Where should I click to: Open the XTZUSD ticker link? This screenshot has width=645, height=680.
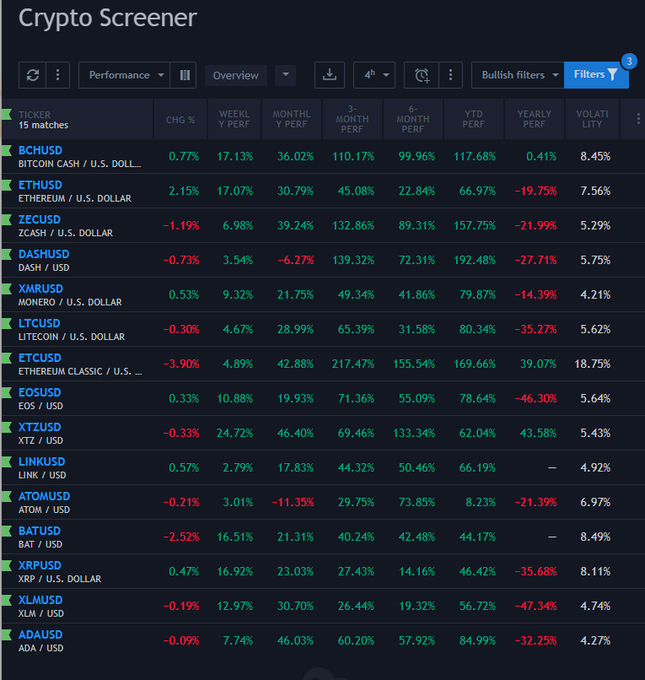tap(40, 427)
